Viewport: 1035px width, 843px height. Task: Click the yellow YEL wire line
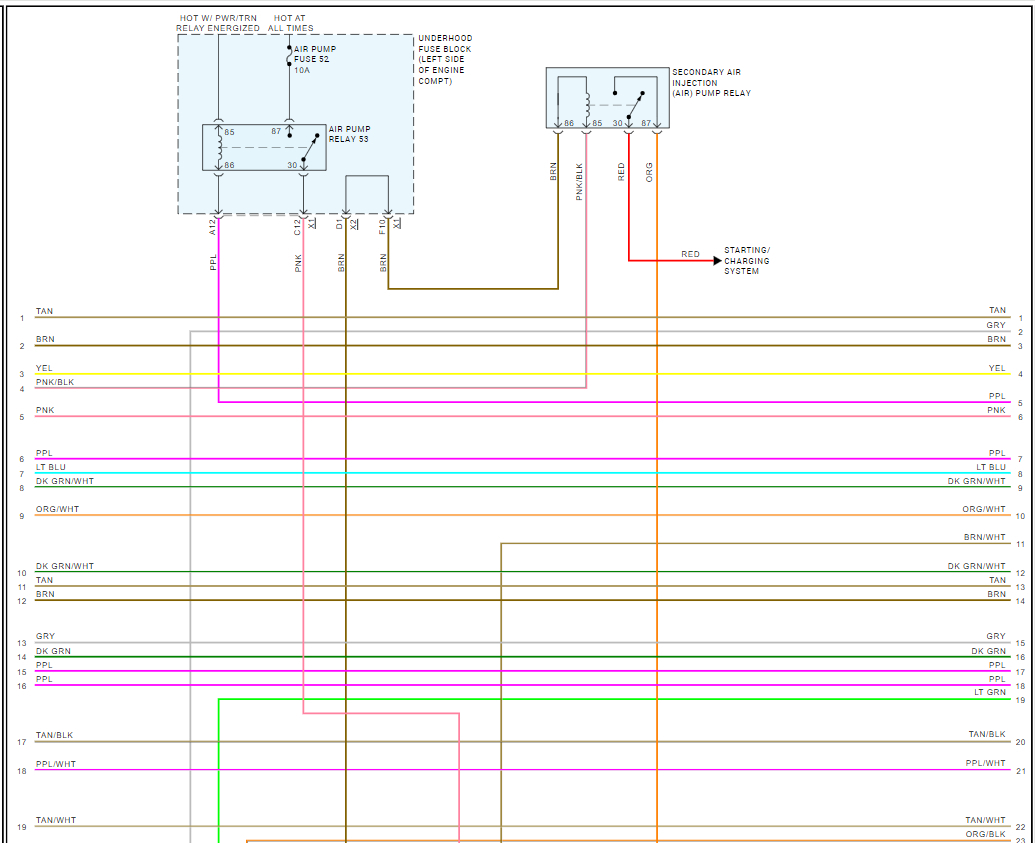pyautogui.click(x=521, y=374)
